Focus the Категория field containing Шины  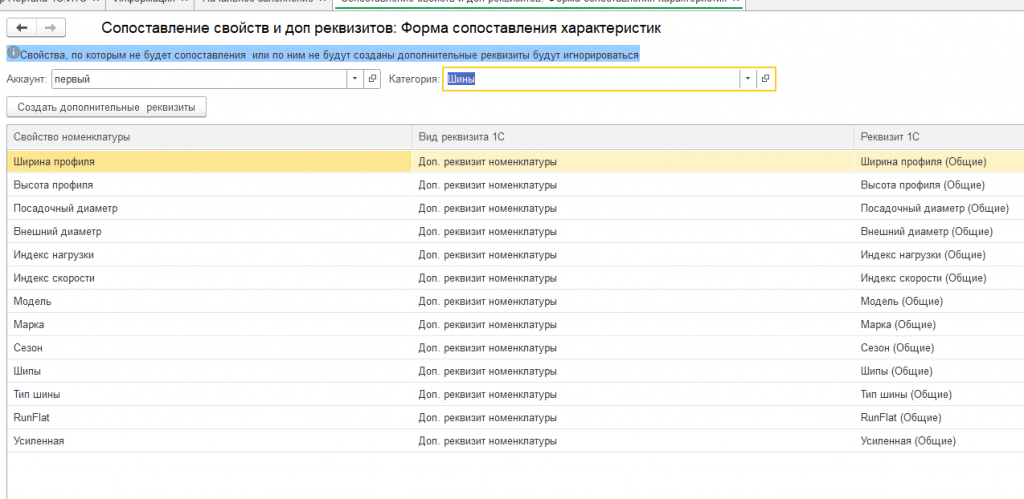point(592,79)
